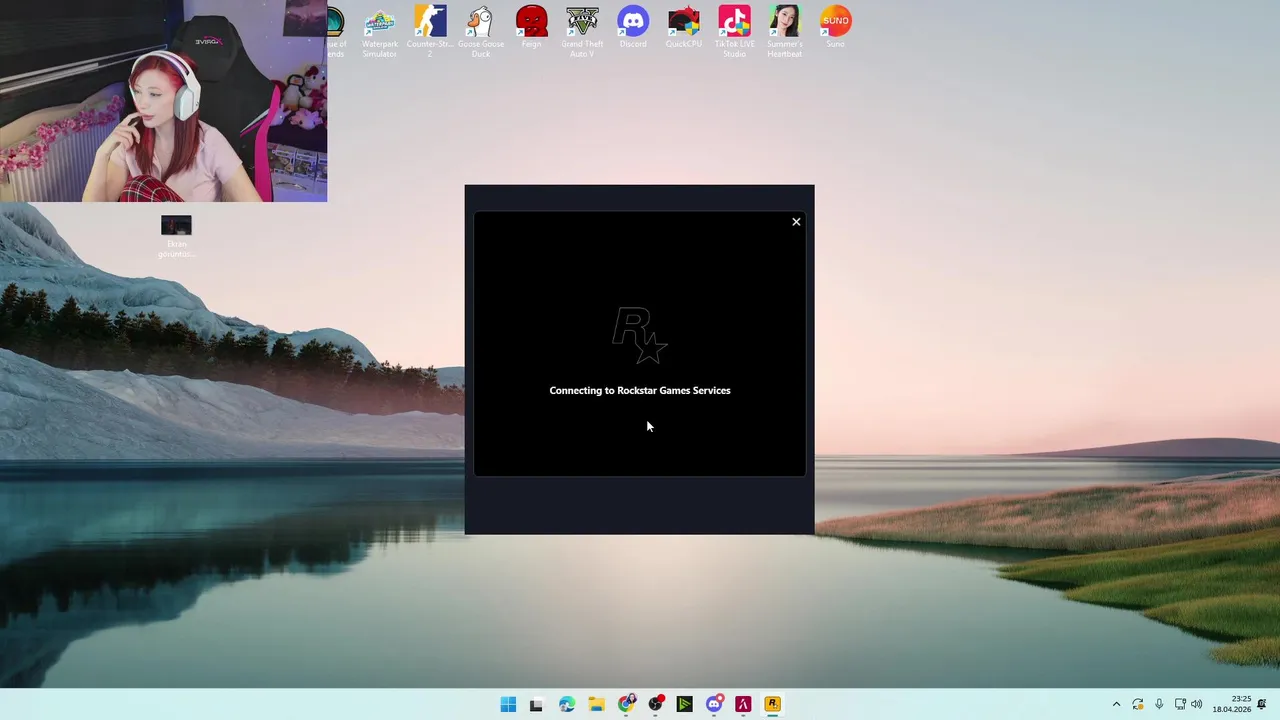Switch to OBS Studio in the taskbar
The width and height of the screenshot is (1280, 720).
pos(655,704)
